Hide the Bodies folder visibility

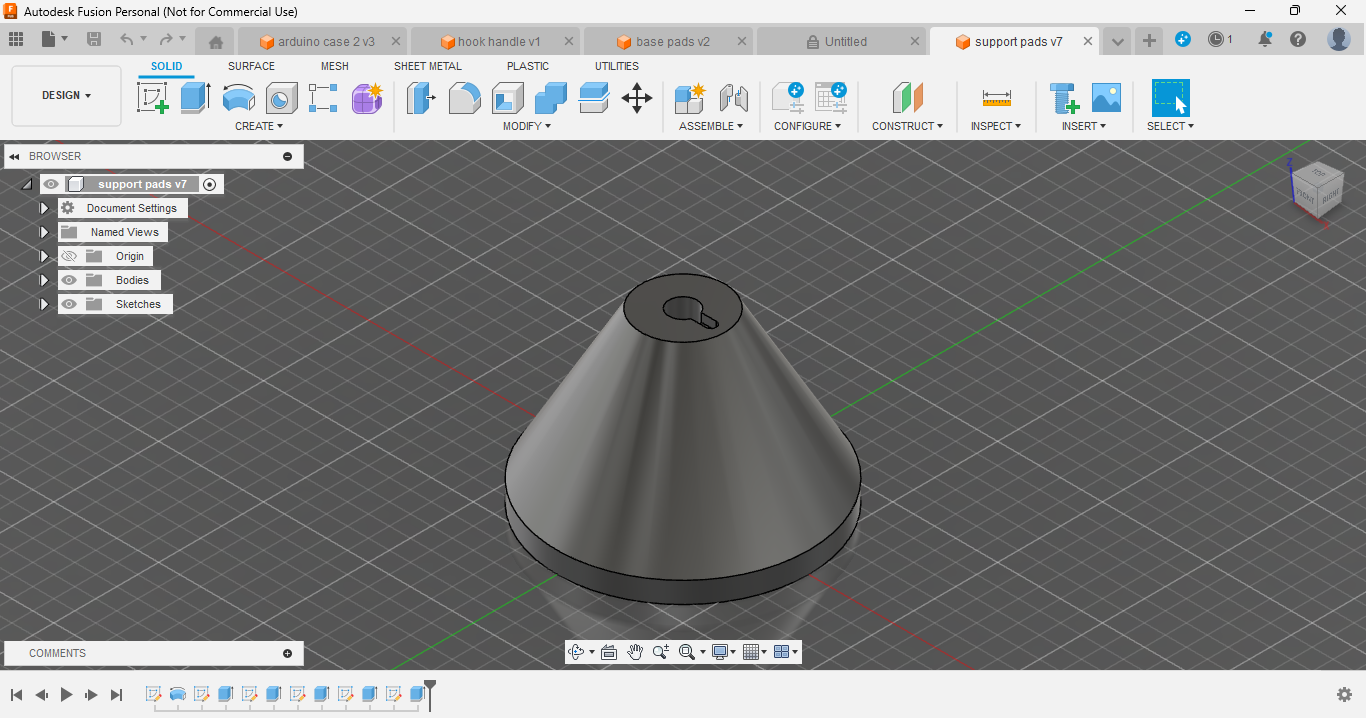[x=69, y=280]
